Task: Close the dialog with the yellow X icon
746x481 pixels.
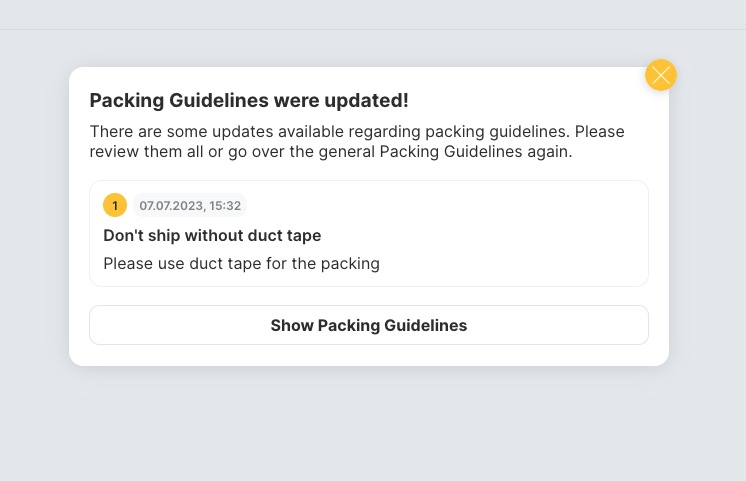Action: point(661,75)
